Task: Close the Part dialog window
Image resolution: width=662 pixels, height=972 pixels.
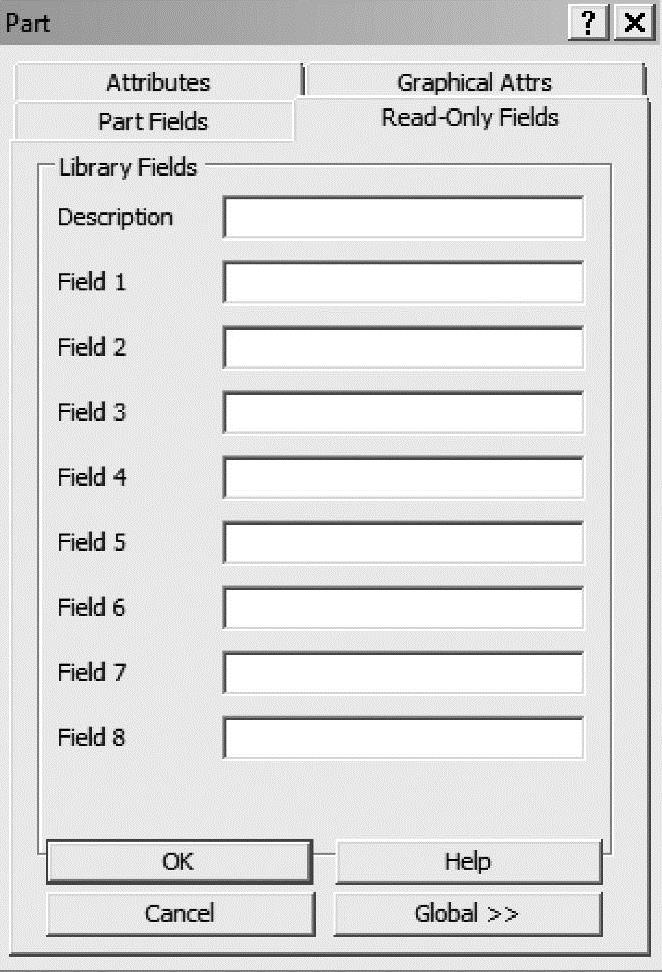Action: tap(633, 23)
